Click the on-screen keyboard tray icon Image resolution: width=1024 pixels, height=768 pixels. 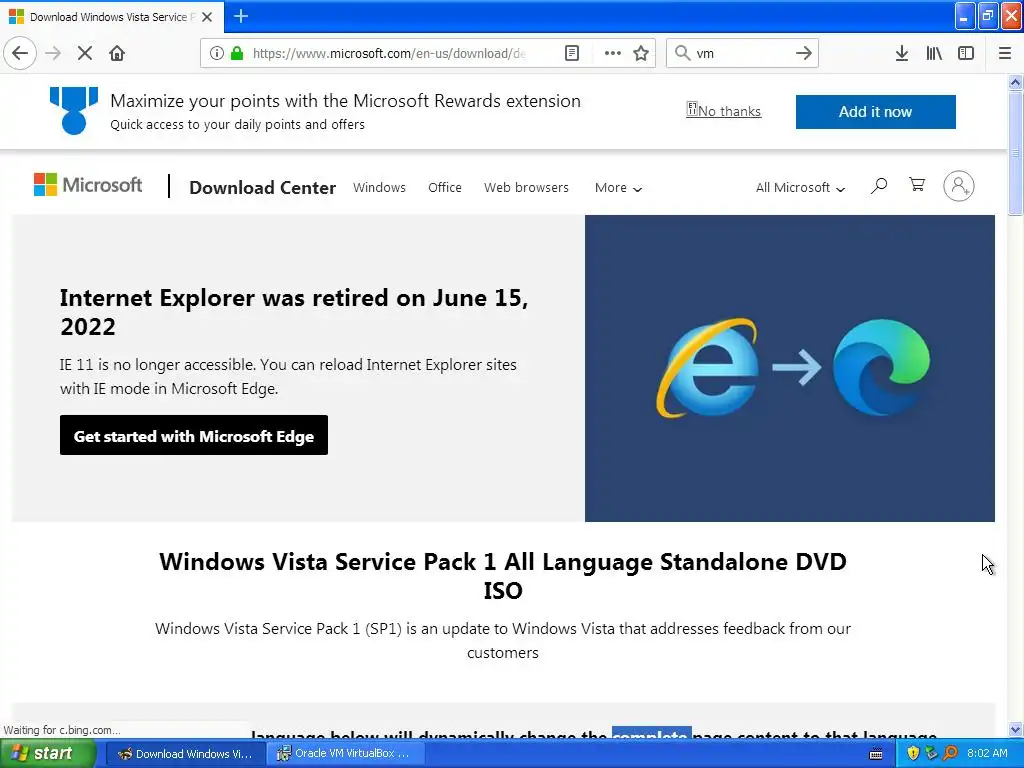tap(876, 754)
